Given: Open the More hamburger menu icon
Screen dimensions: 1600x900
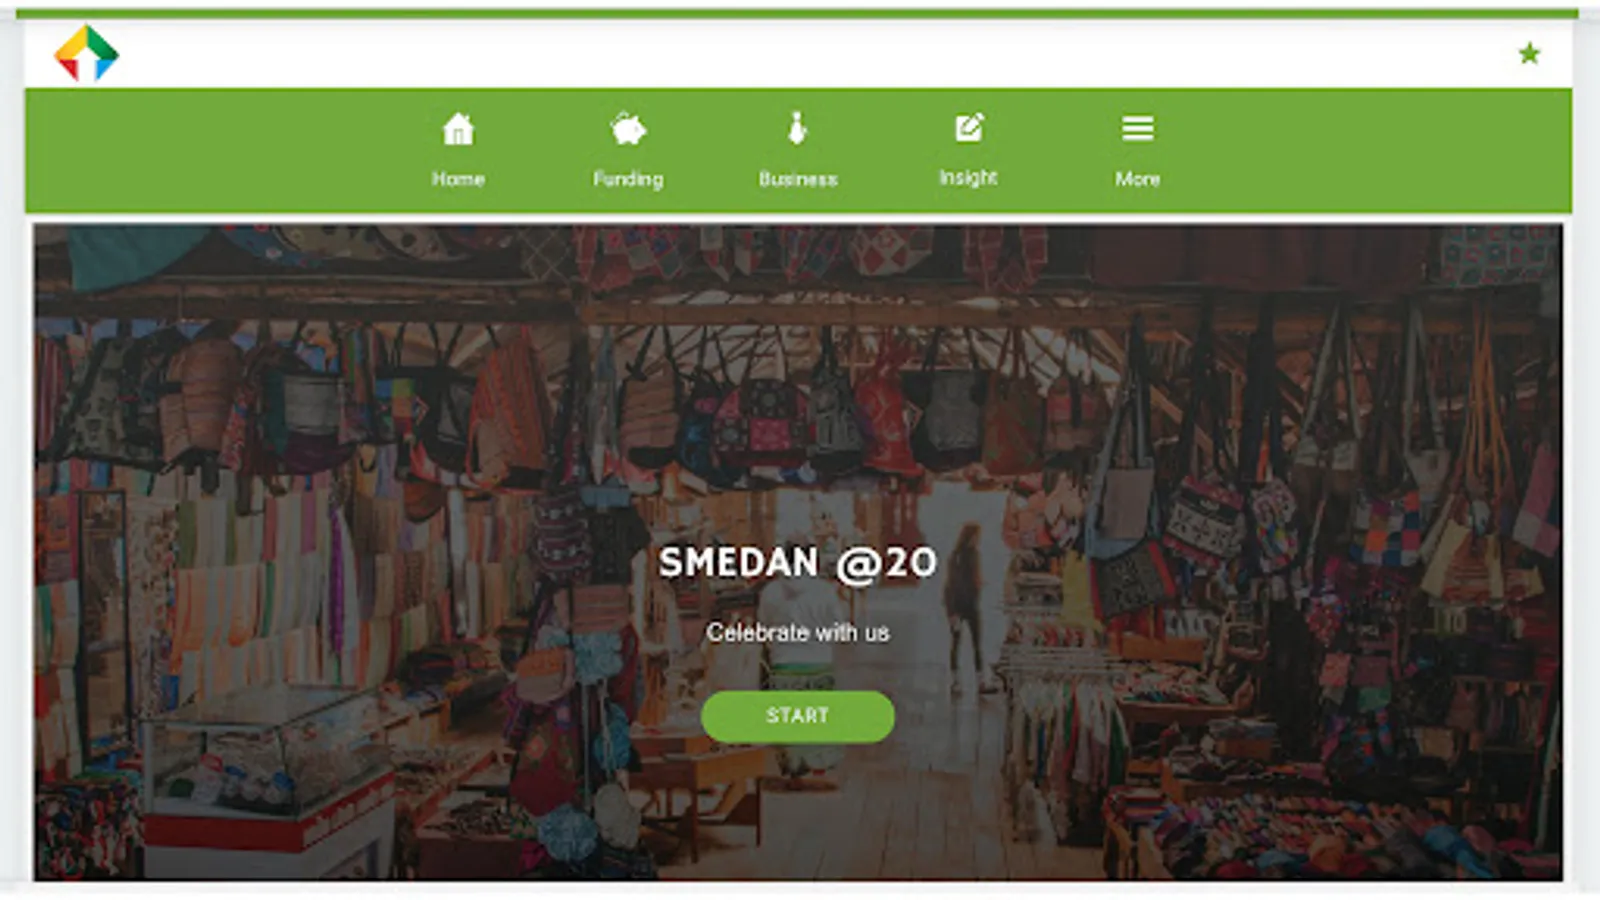Looking at the screenshot, I should click(1138, 128).
